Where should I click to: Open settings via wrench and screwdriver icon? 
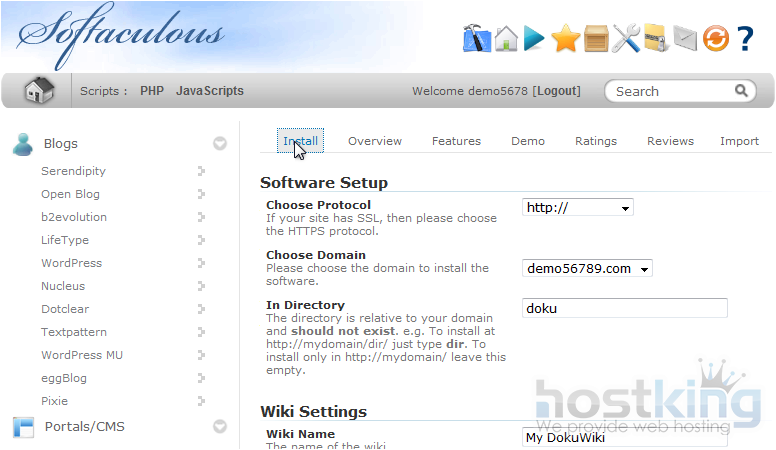pyautogui.click(x=626, y=38)
